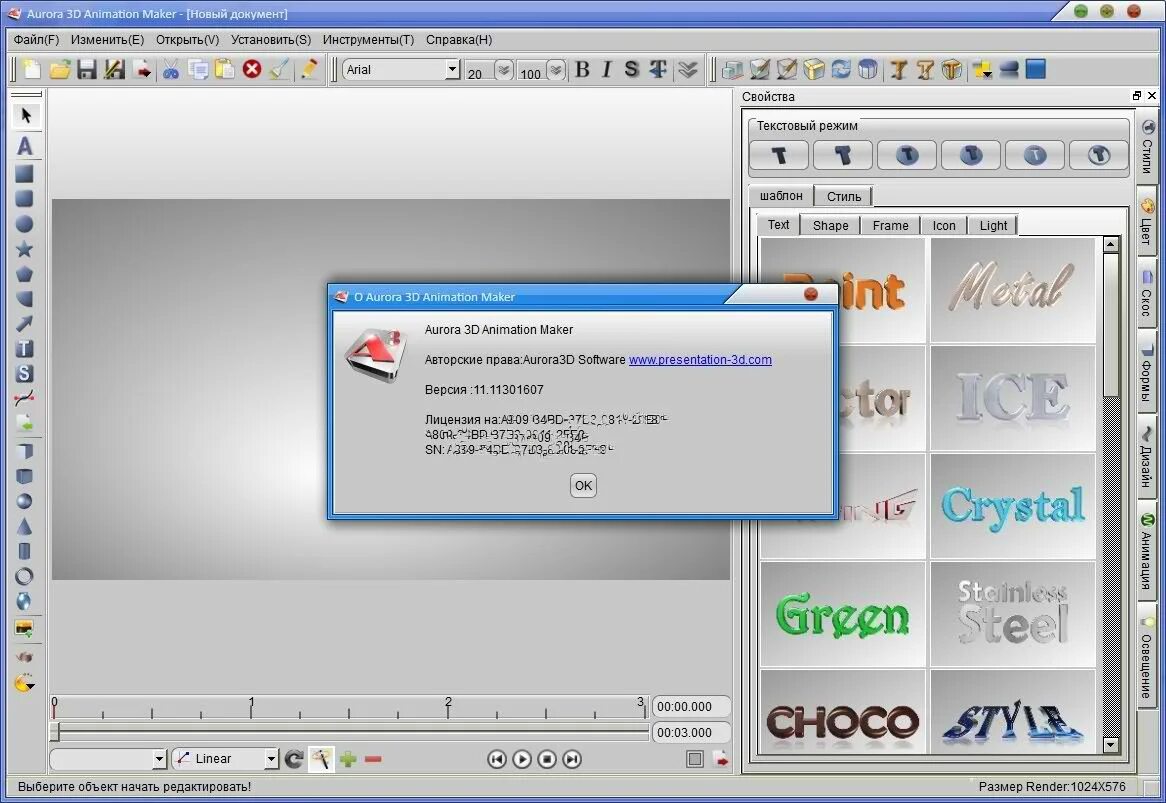Screen dimensions: 1166x803
Task: Switch to the Стиль tab
Action: point(843,196)
